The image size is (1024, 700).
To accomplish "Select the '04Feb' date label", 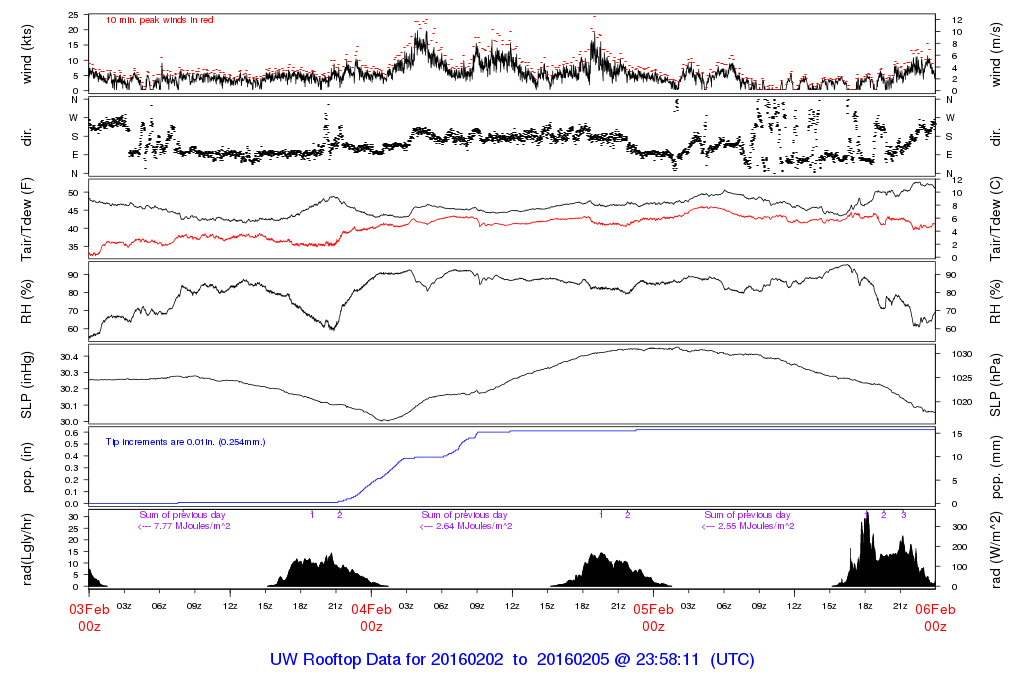I will pos(371,609).
